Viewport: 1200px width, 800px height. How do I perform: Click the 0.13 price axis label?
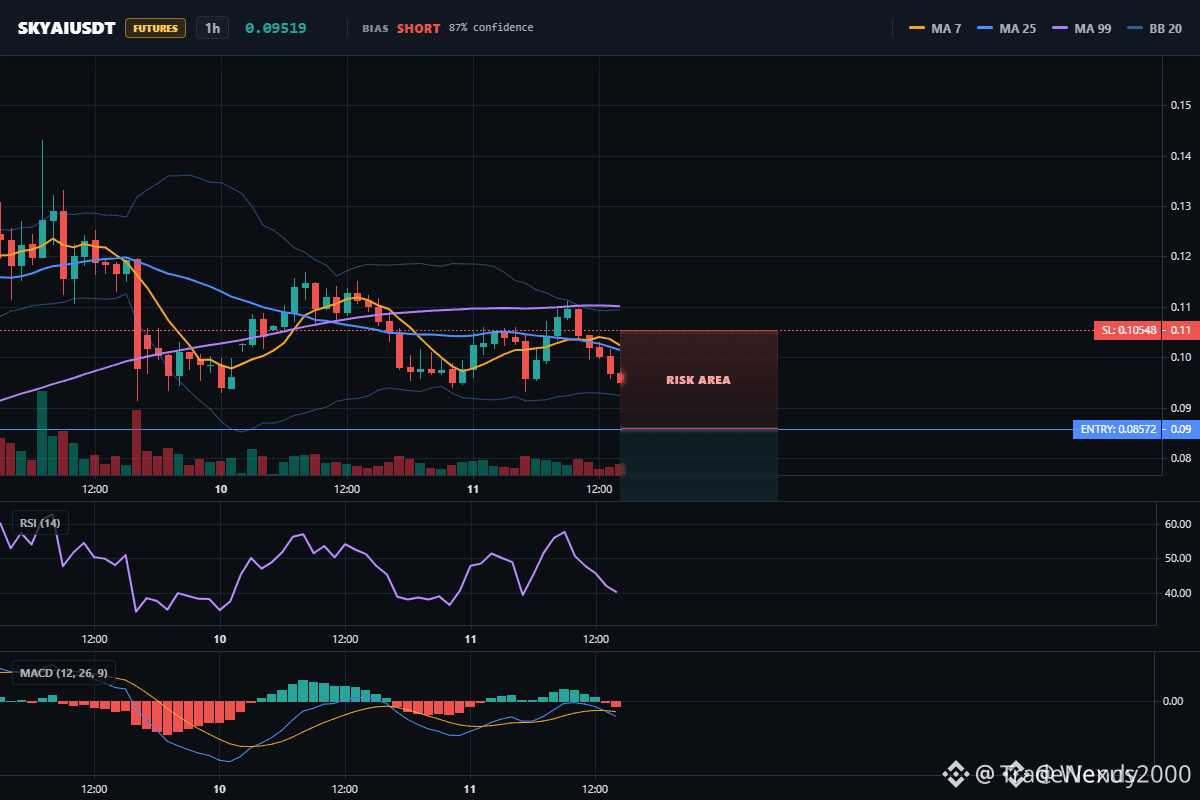tap(1180, 206)
